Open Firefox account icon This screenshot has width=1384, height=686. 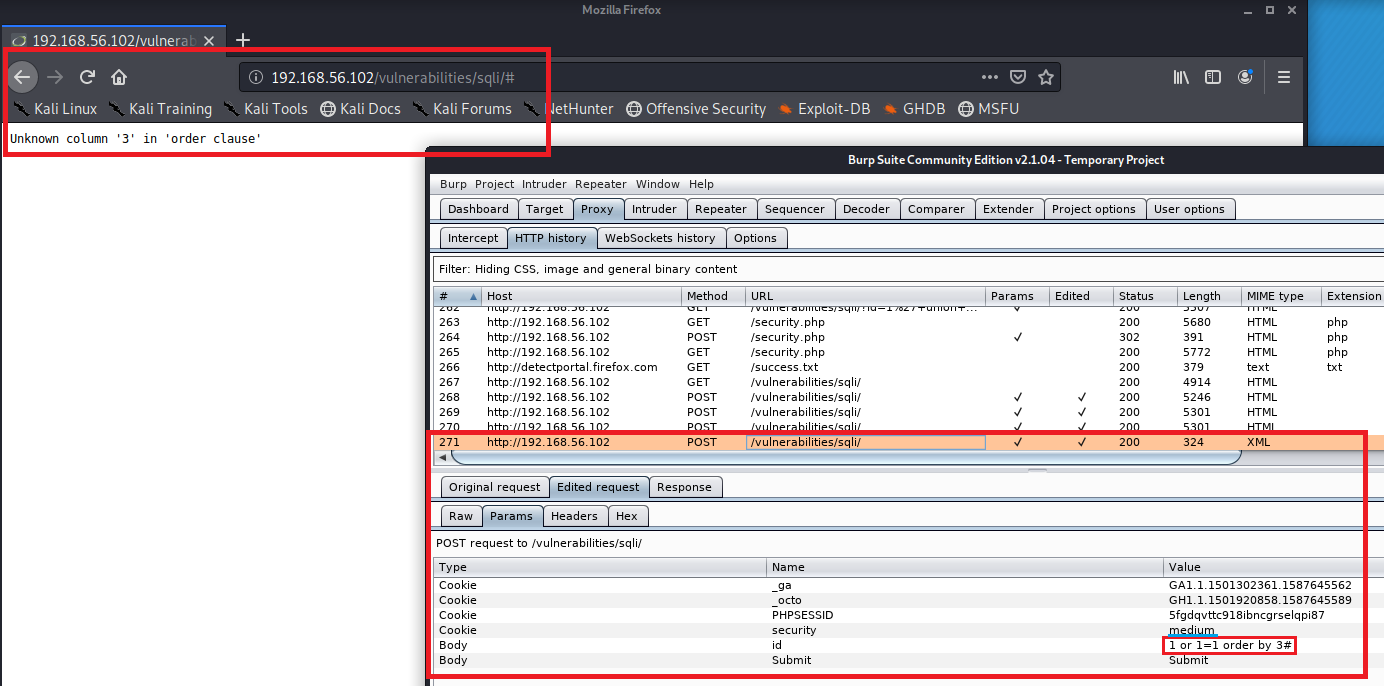tap(1245, 77)
